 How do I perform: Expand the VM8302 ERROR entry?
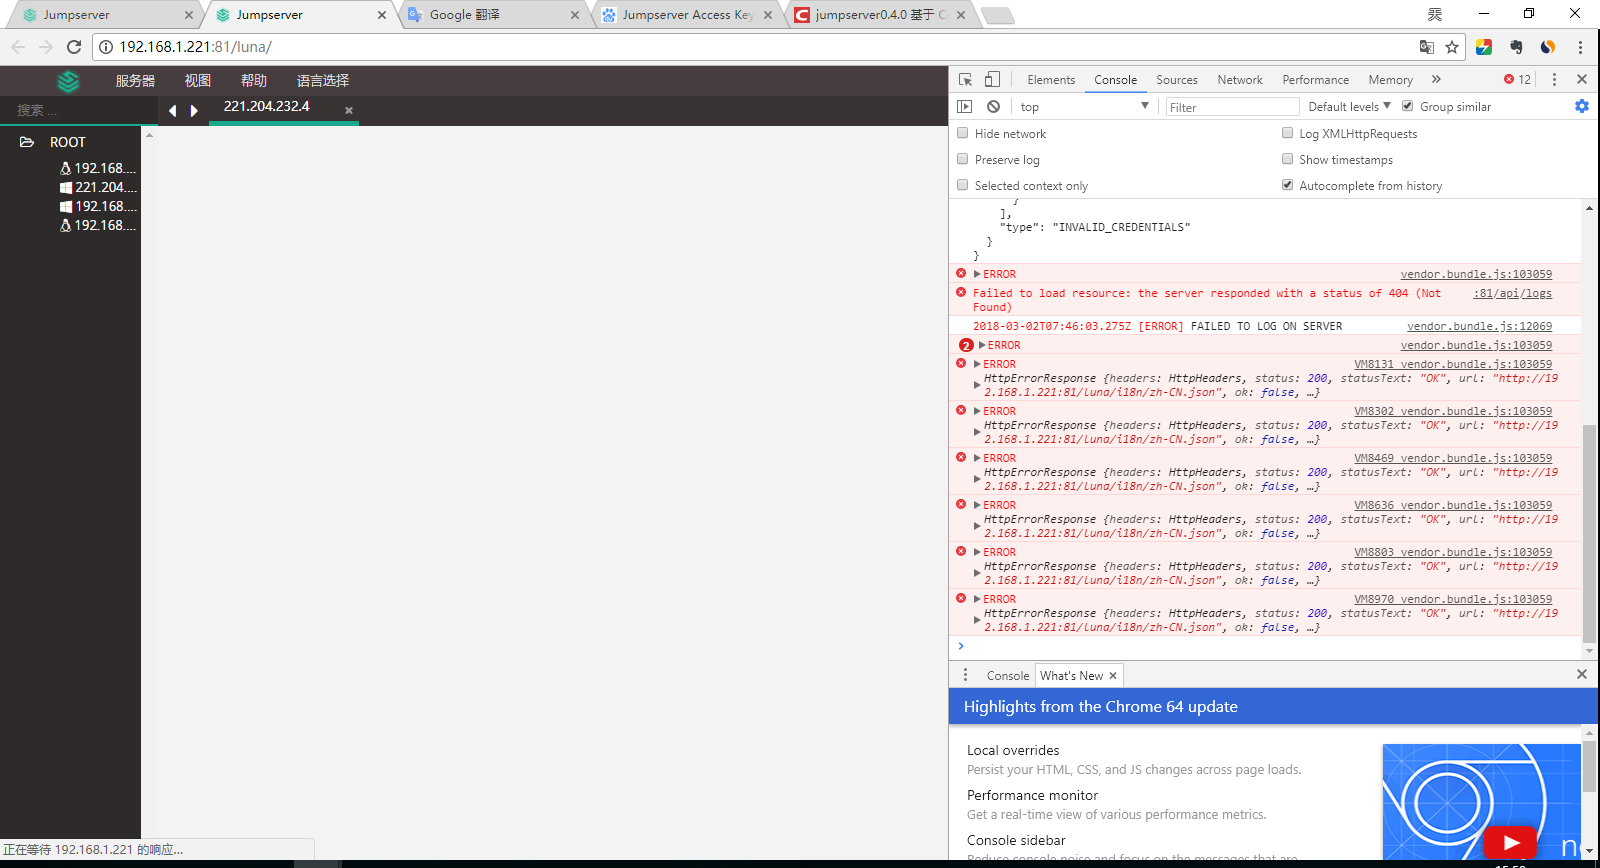point(977,411)
